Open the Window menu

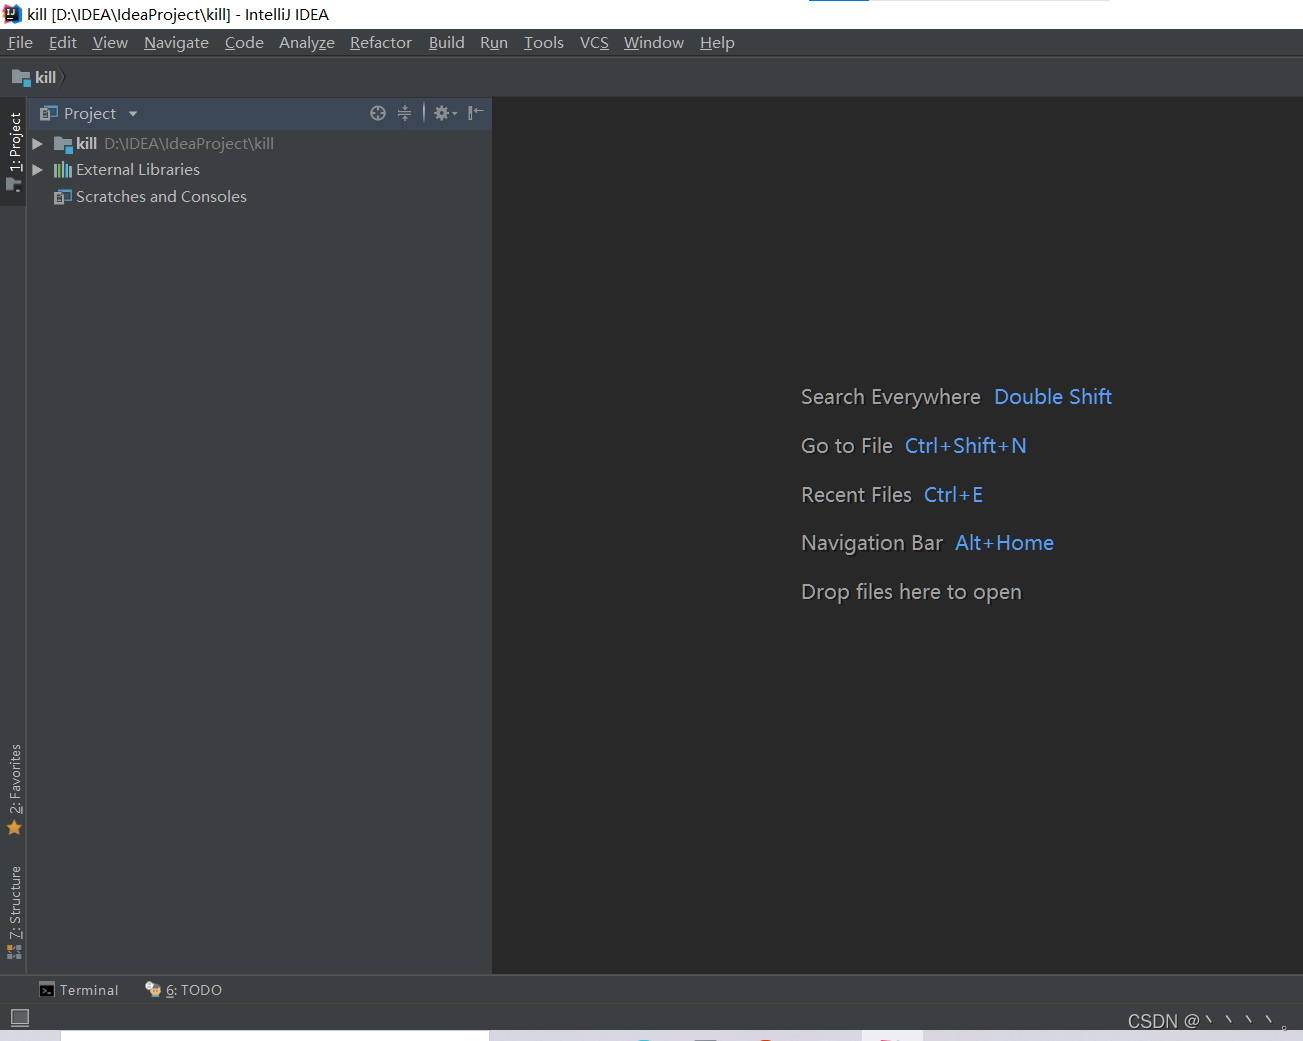[x=654, y=42]
